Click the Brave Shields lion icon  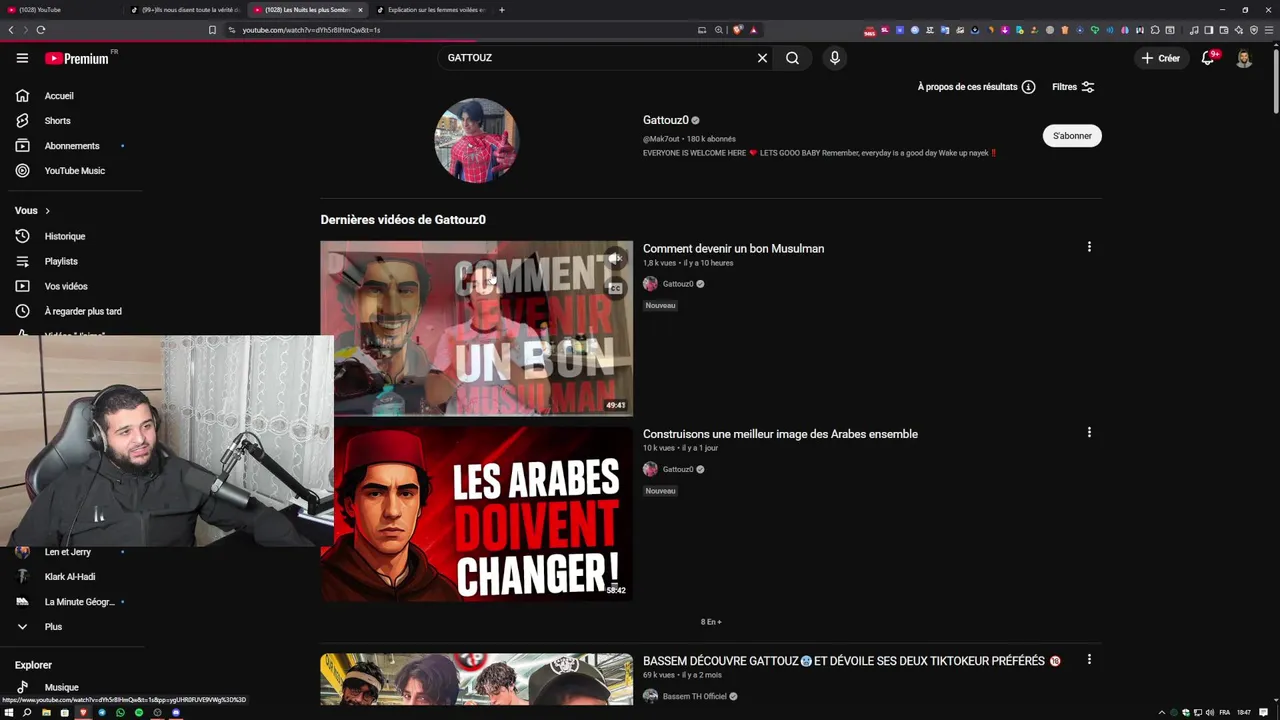tap(738, 30)
